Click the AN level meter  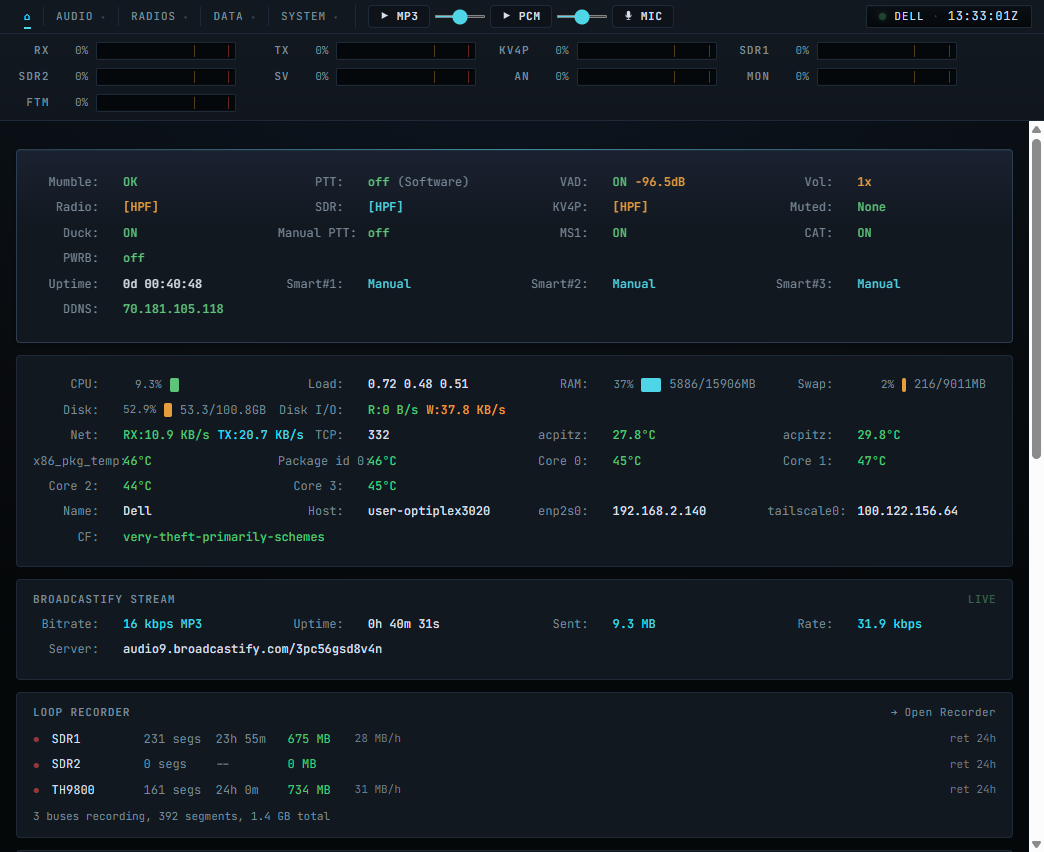point(647,77)
